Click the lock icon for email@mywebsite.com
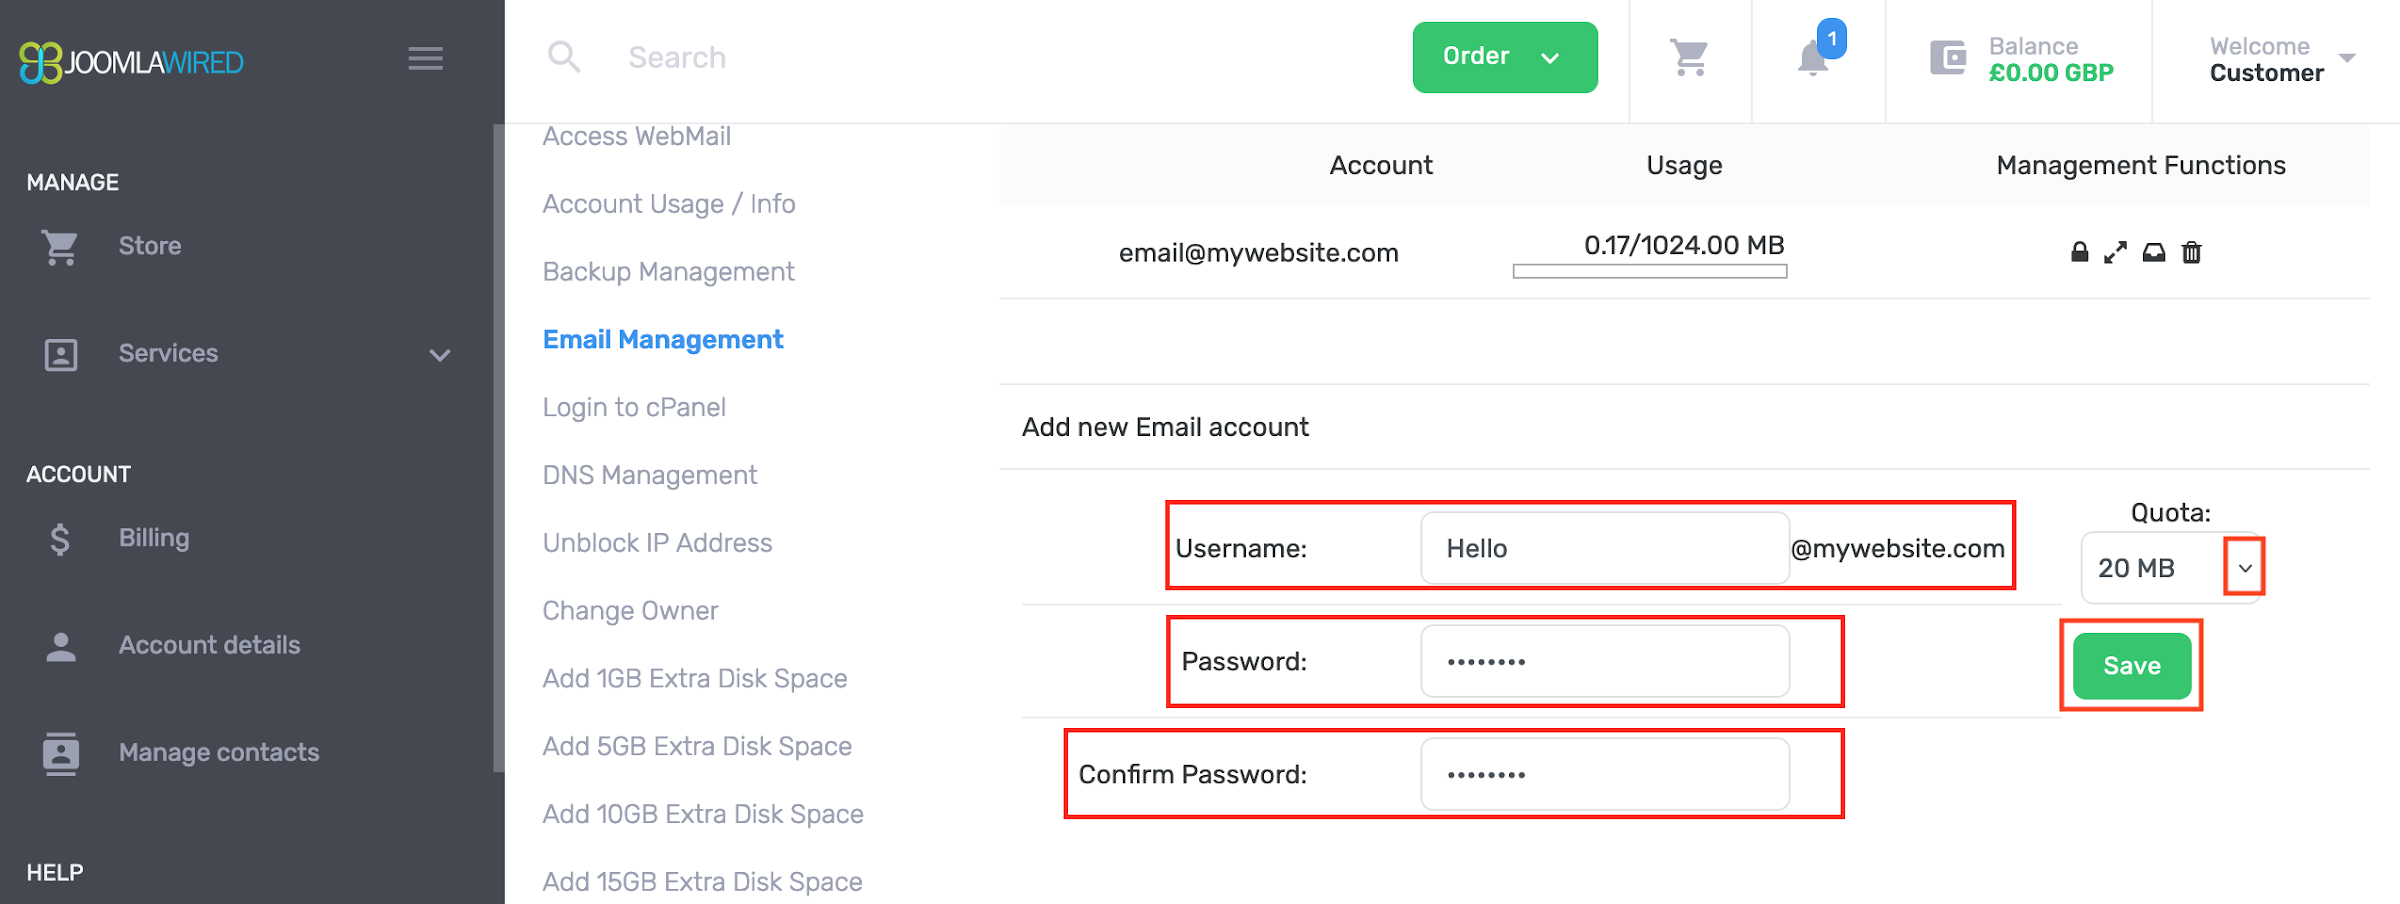Viewport: 2400px width, 904px height. point(2079,252)
